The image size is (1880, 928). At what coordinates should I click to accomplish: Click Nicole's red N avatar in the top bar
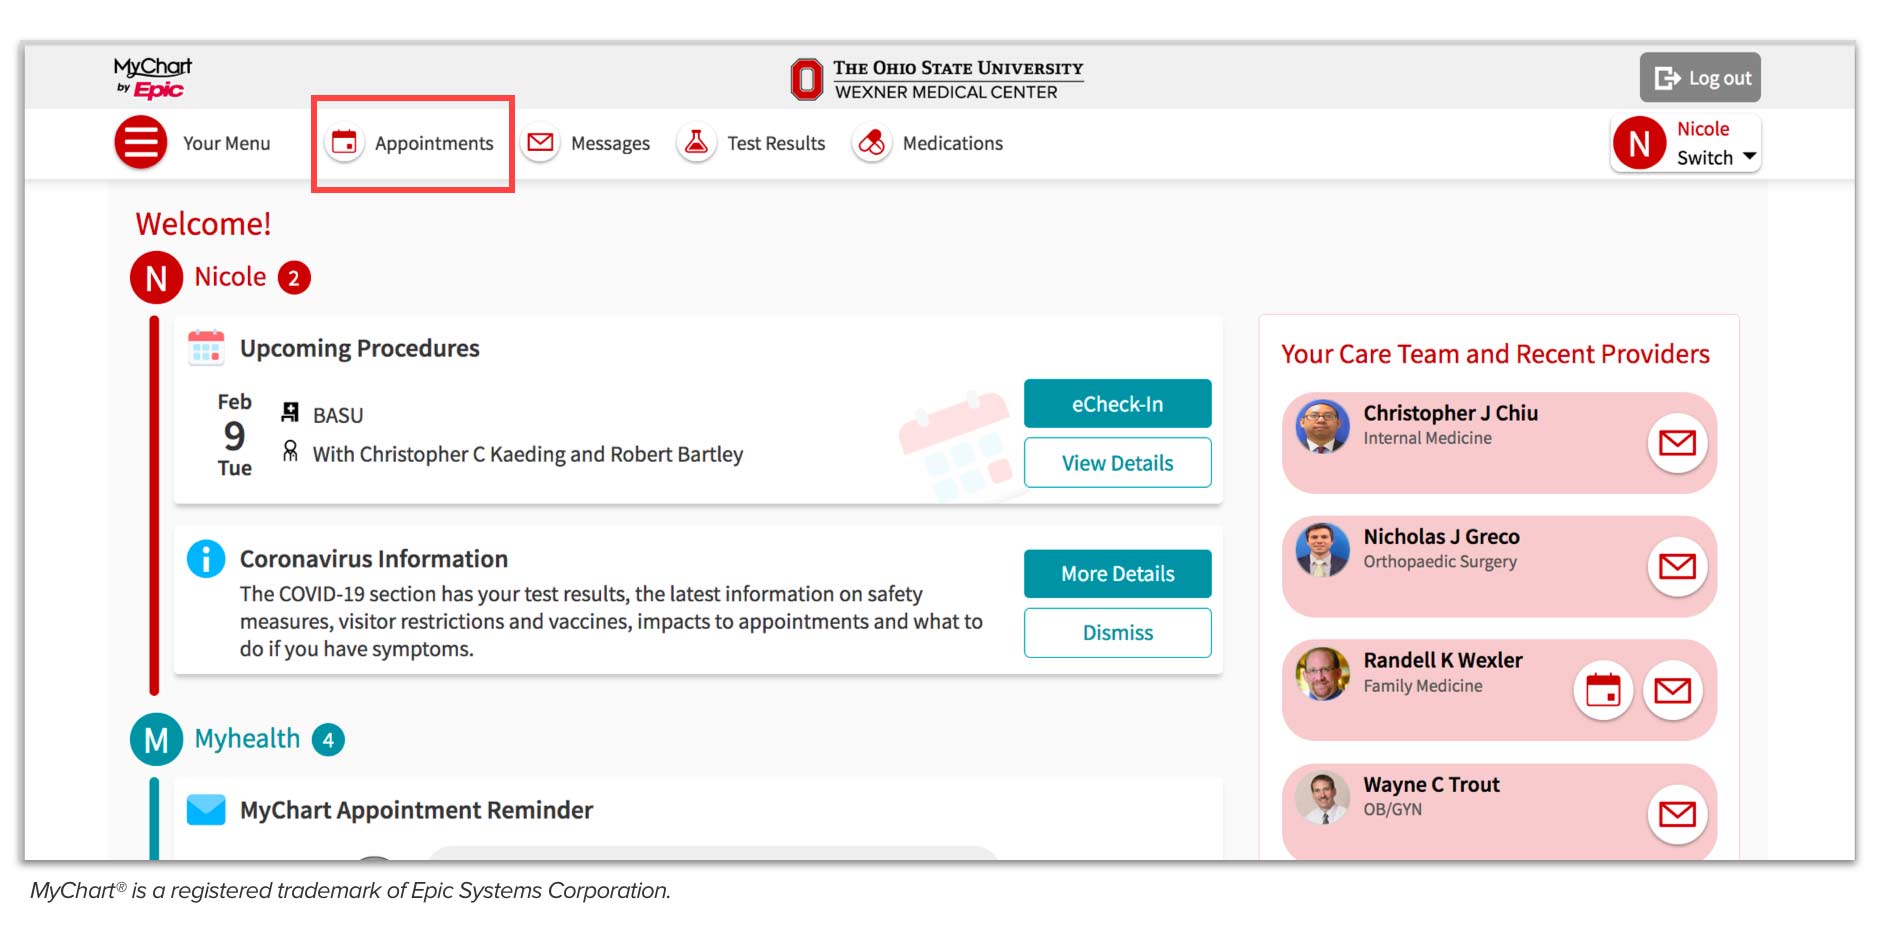pos(1639,143)
